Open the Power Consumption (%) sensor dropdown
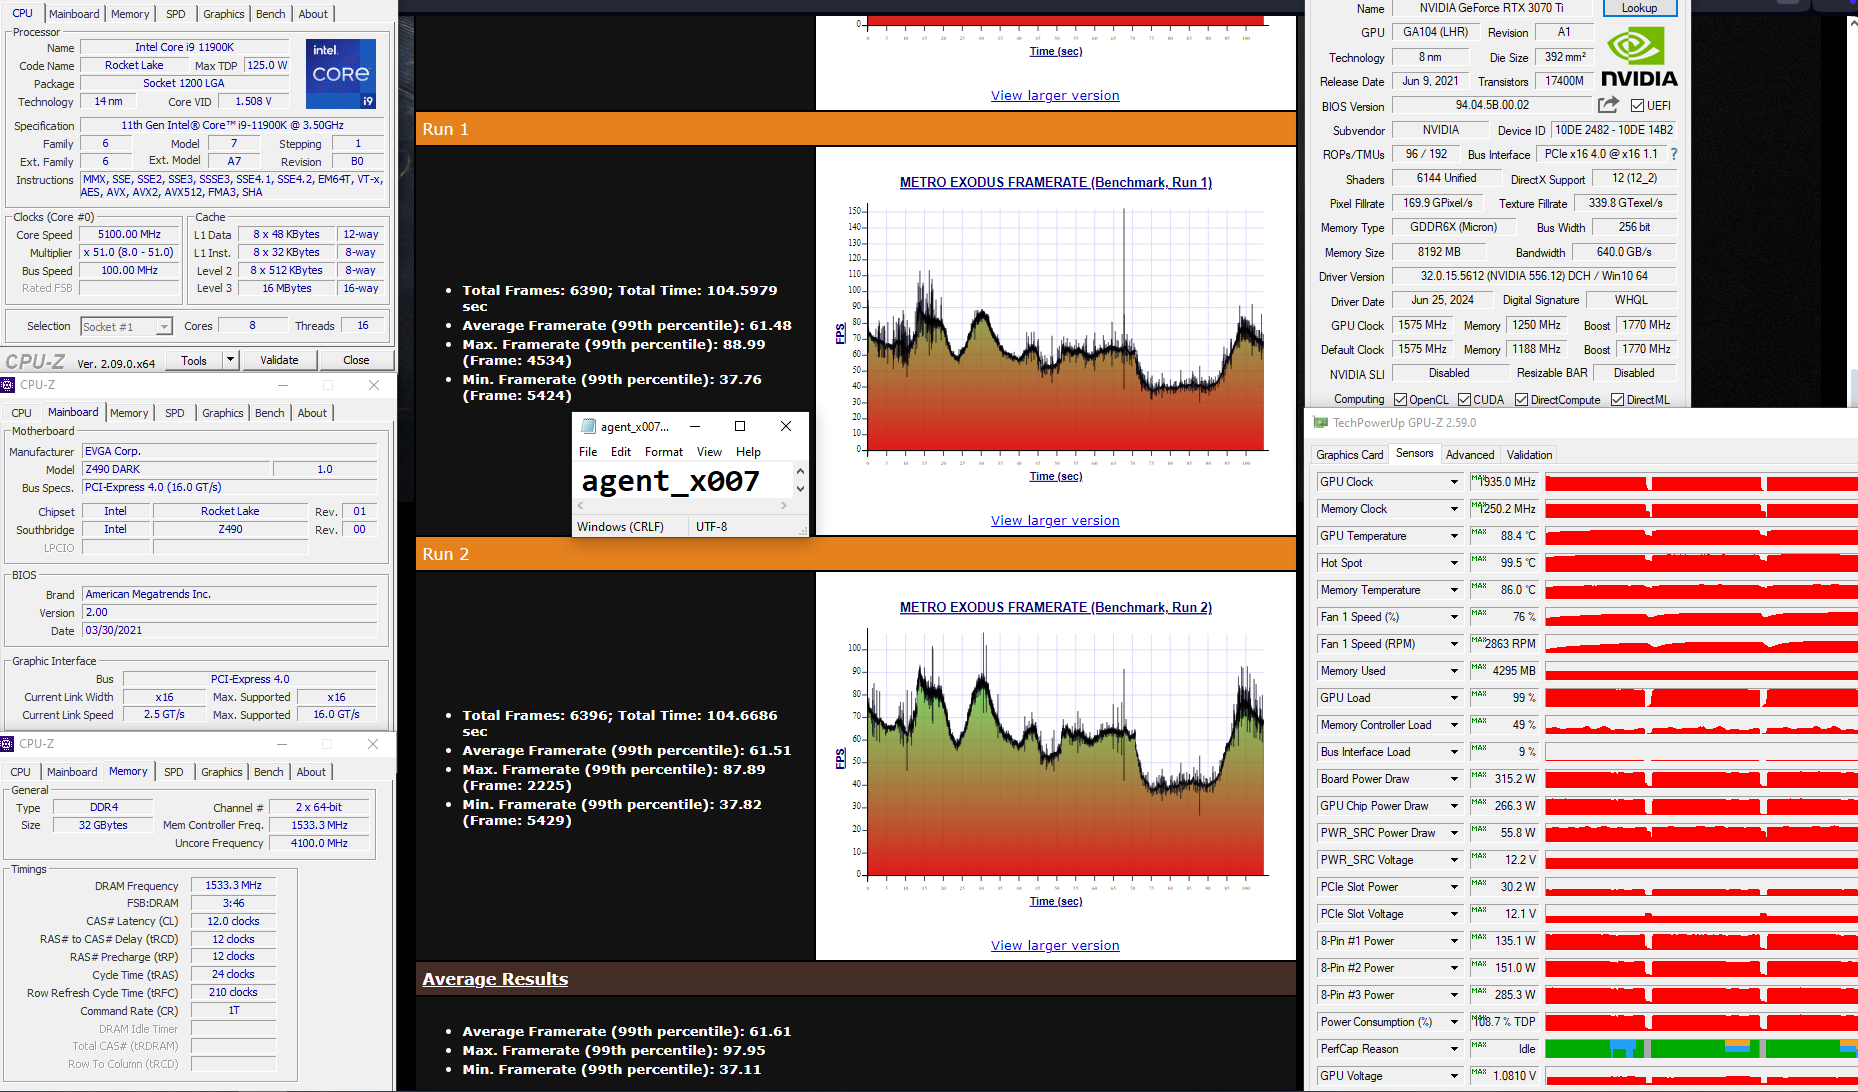 tap(1454, 1022)
